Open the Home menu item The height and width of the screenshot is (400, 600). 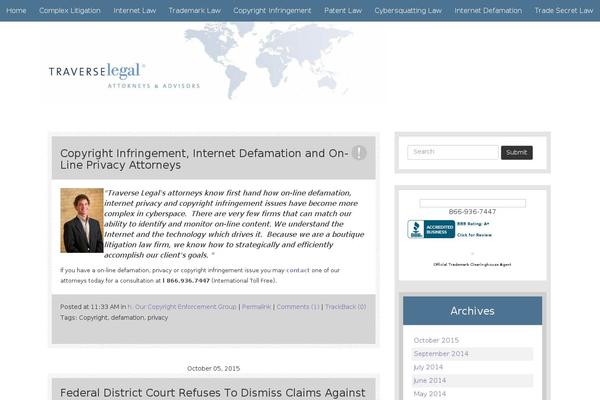[x=16, y=11]
